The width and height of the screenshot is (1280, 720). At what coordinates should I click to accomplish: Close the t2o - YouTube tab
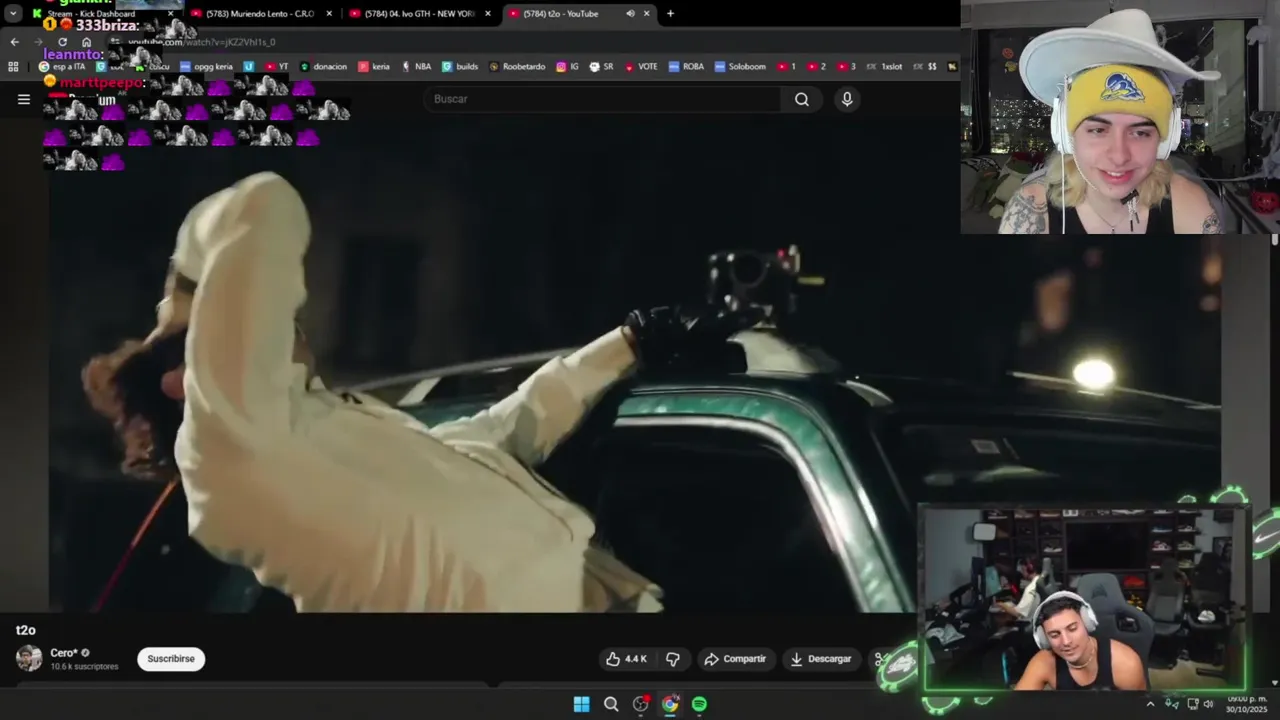646,14
